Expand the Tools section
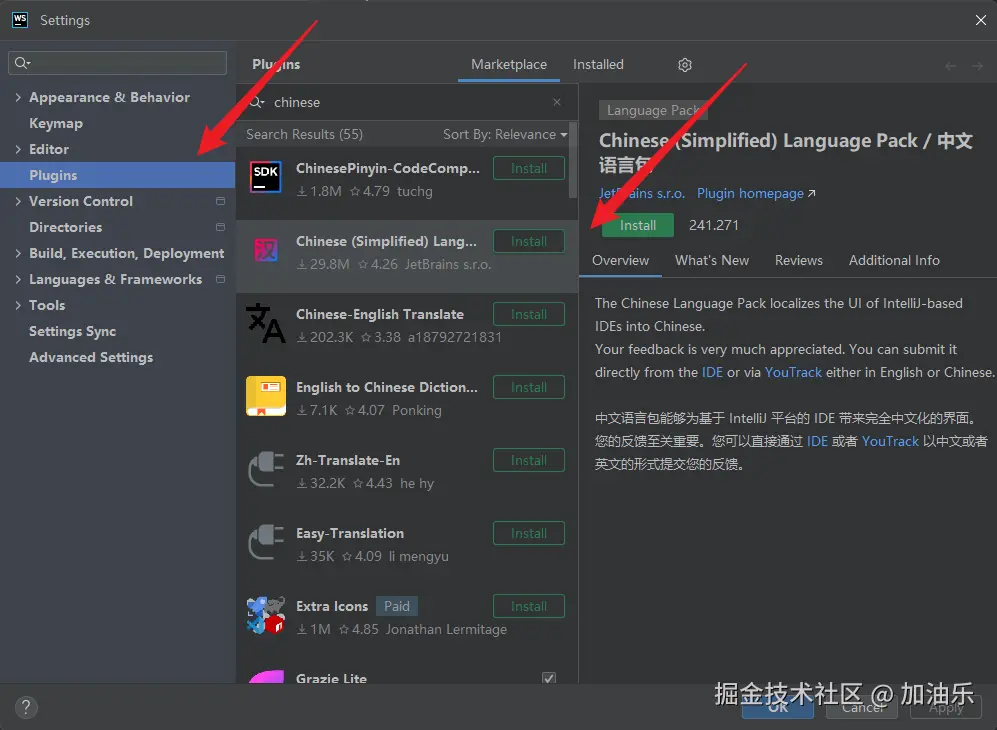This screenshot has width=997, height=730. 18,305
